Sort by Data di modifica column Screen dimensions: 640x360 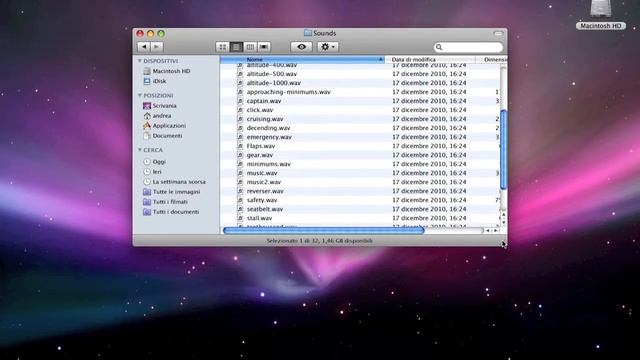(x=430, y=60)
